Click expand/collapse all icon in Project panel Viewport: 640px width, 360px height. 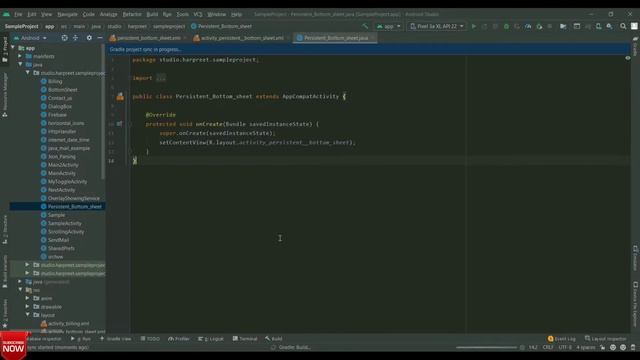tap(76, 38)
